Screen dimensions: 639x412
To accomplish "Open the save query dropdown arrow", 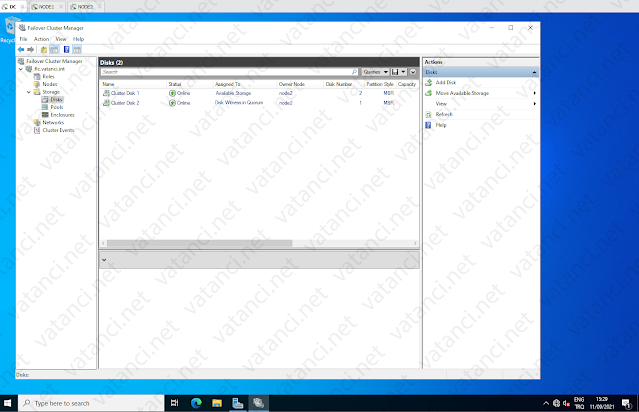I will [x=403, y=72].
